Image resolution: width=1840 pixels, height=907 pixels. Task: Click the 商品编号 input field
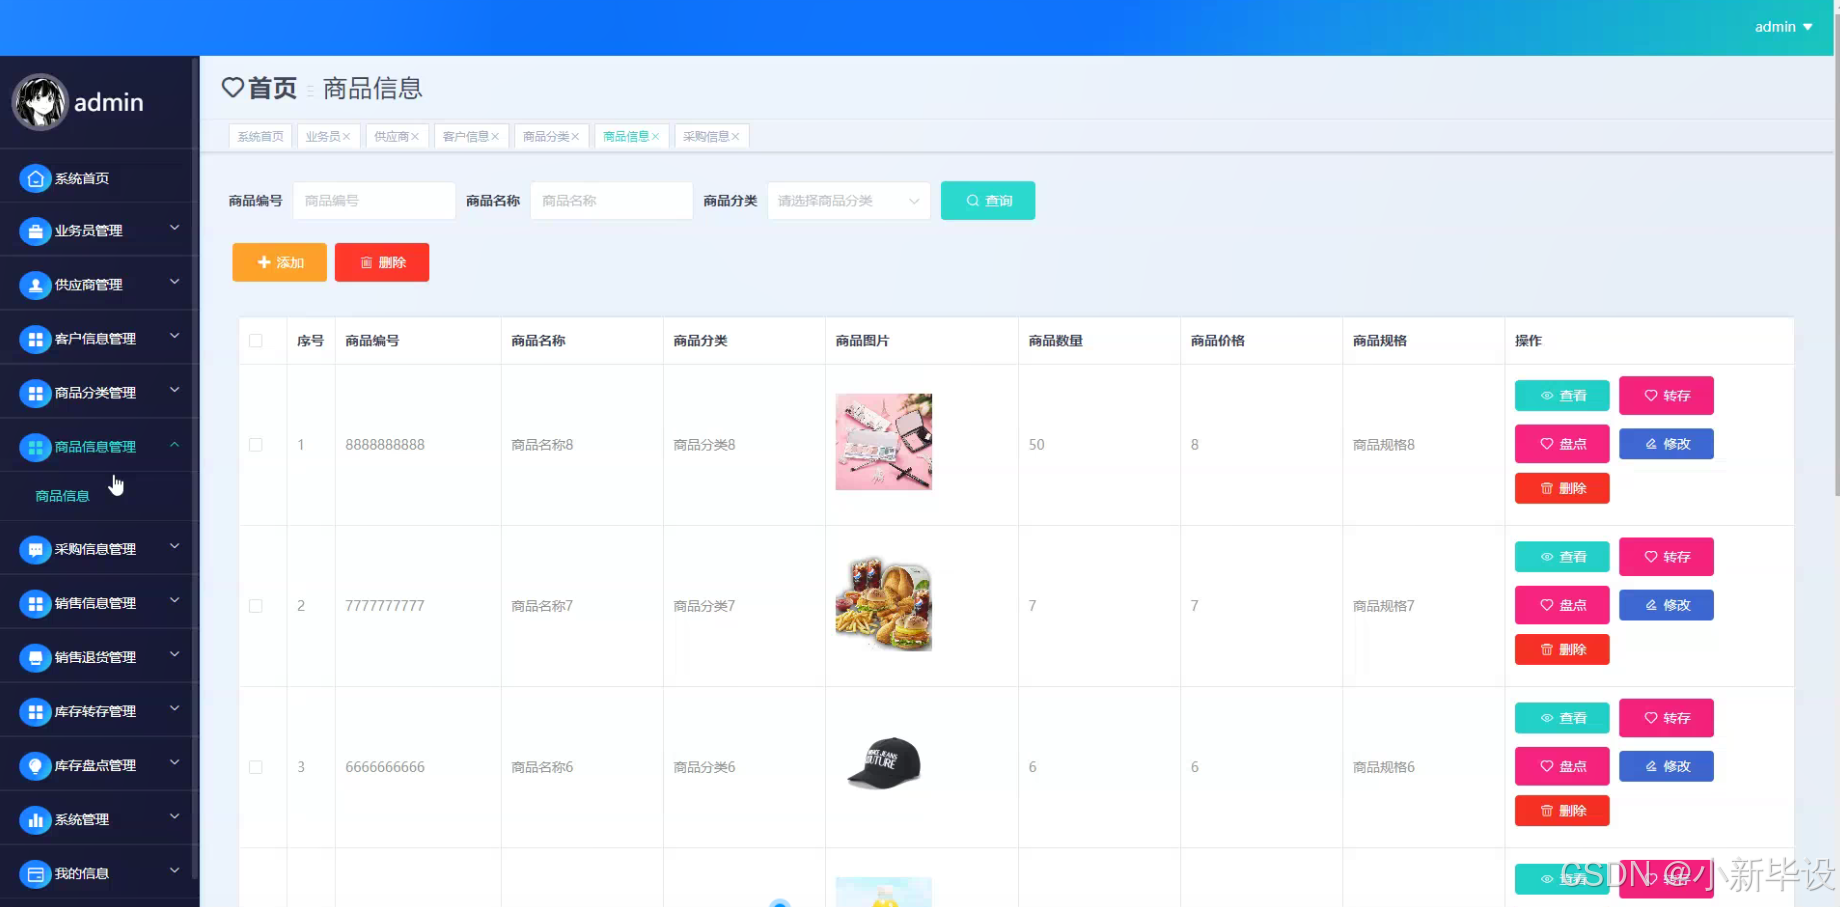tap(374, 201)
